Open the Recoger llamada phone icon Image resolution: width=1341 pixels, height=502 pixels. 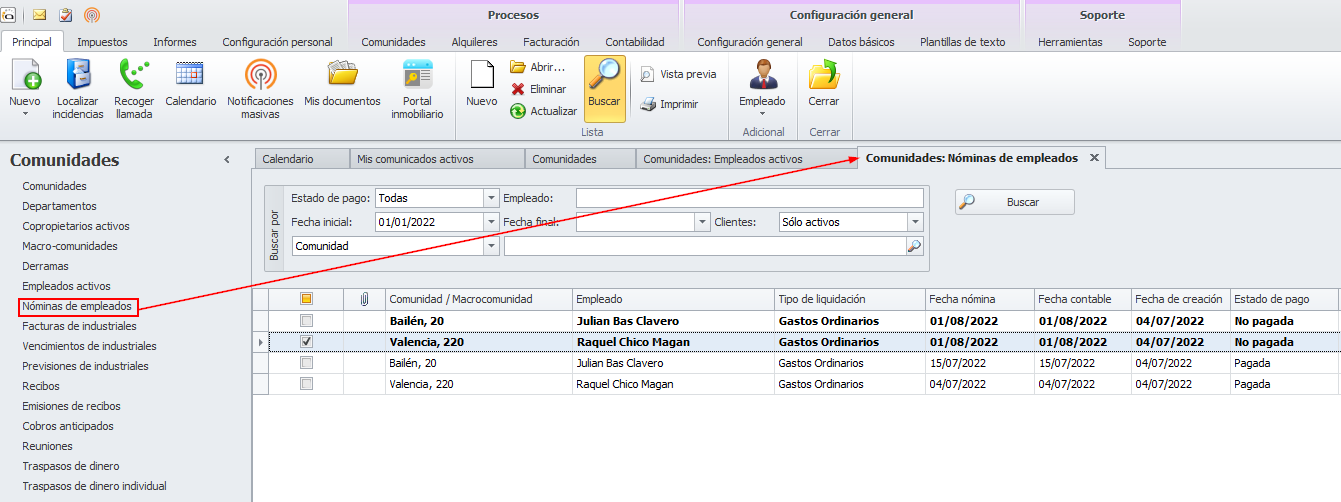click(x=133, y=76)
